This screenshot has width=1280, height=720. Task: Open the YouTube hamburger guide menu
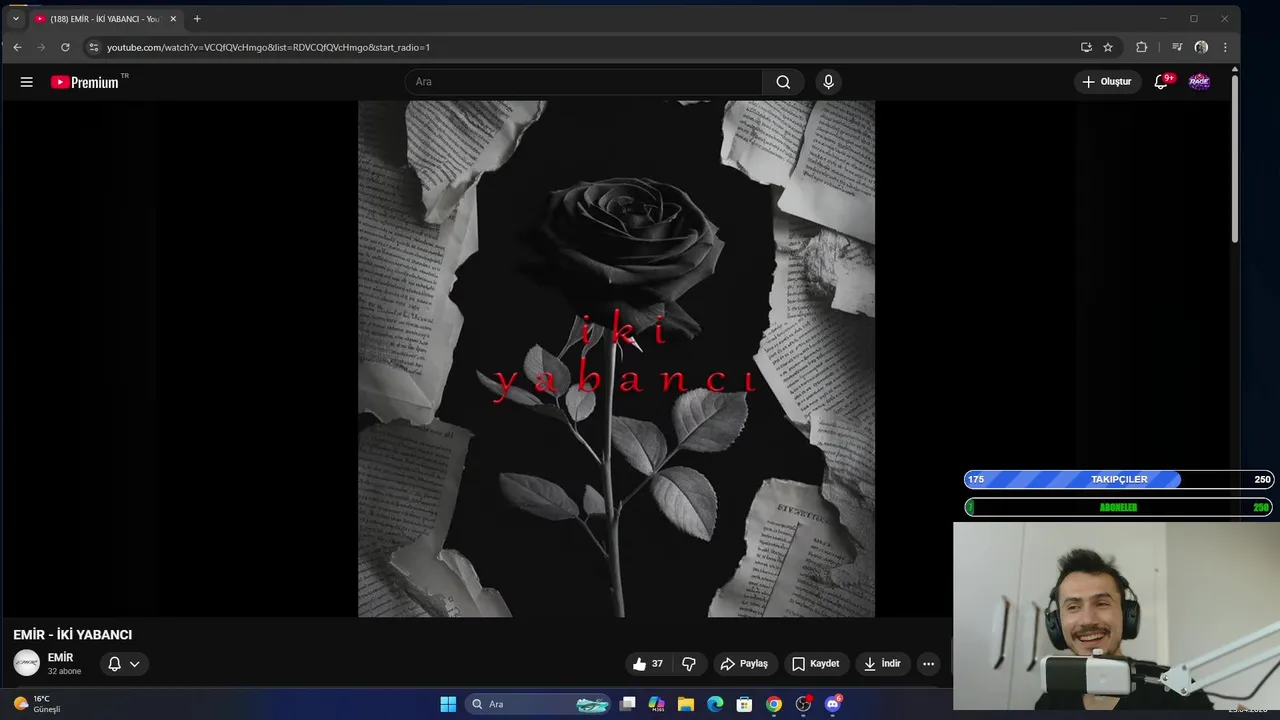[27, 82]
